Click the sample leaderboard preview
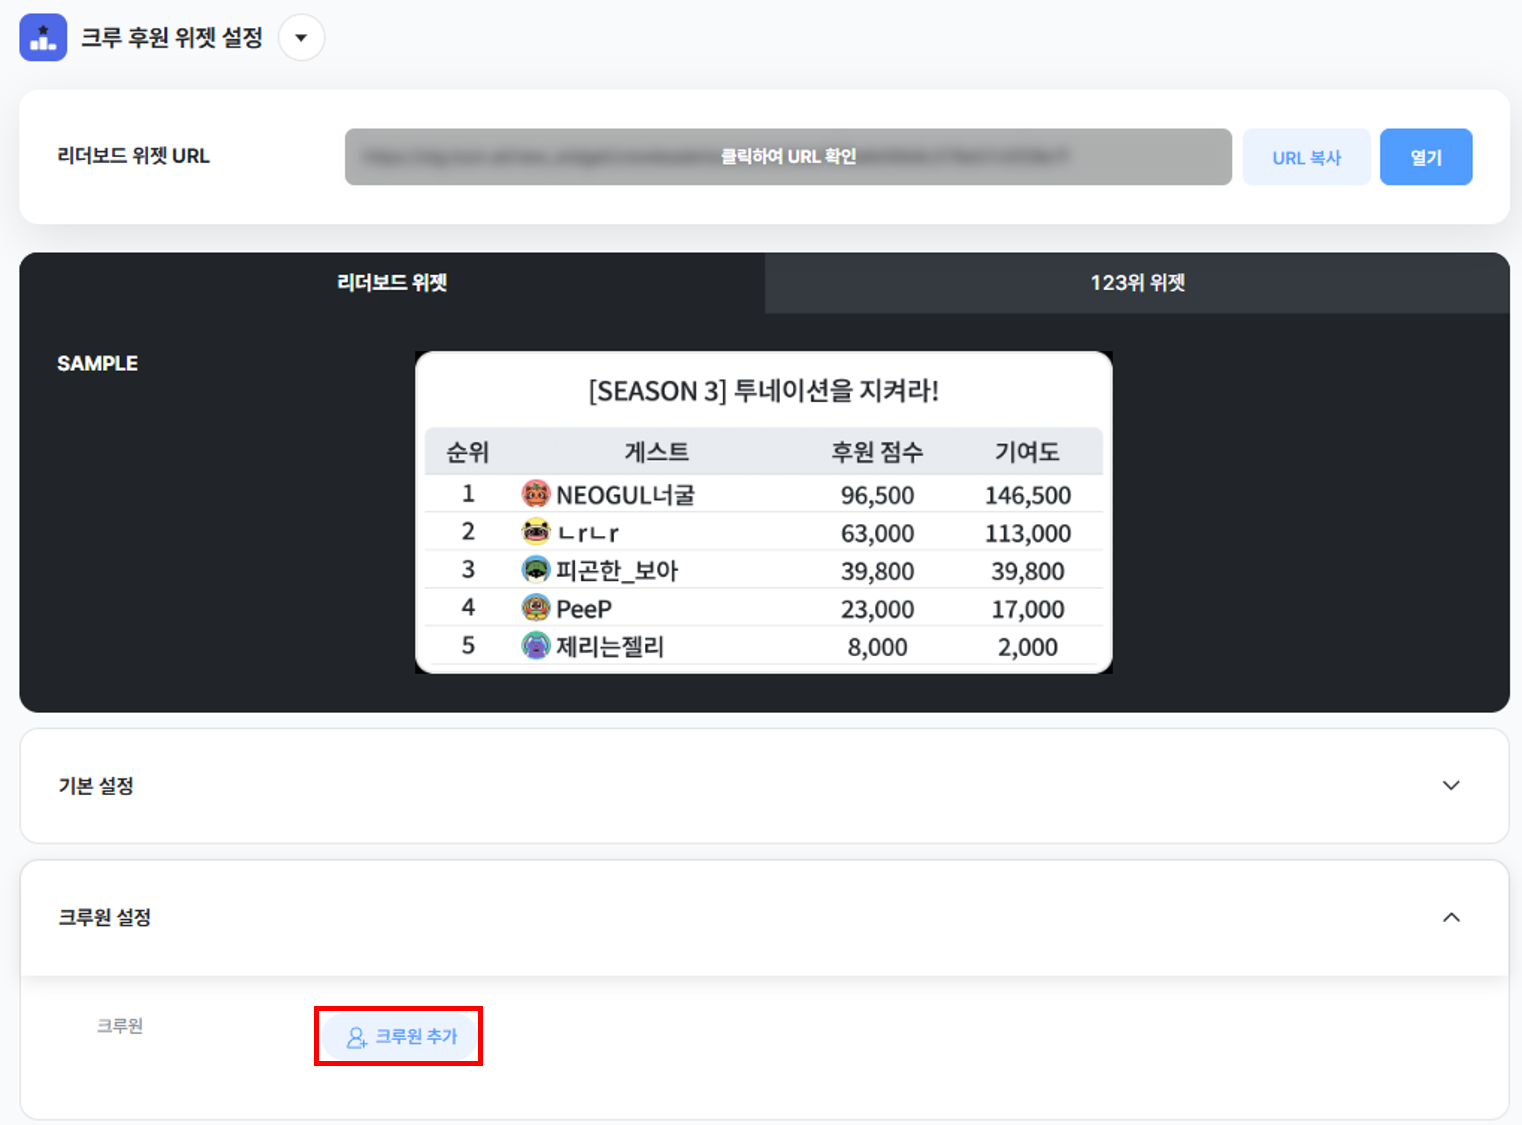 point(763,511)
